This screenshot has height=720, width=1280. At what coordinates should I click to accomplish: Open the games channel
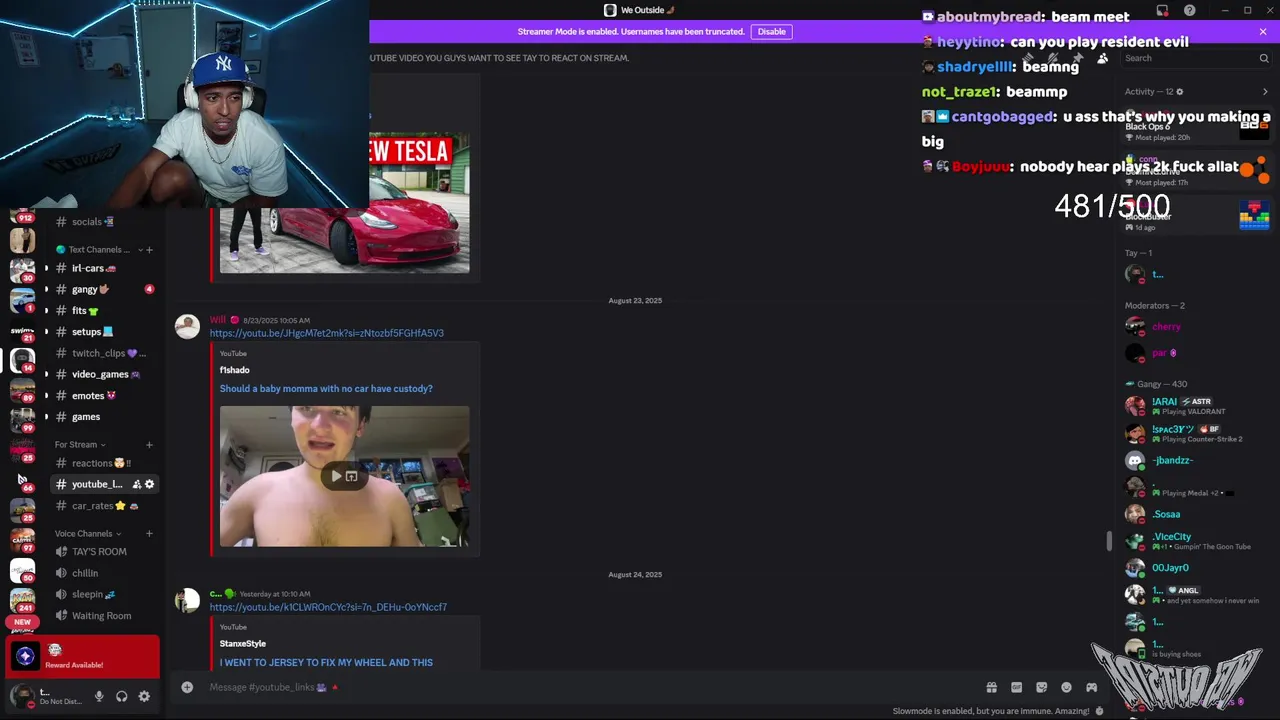coord(104,417)
